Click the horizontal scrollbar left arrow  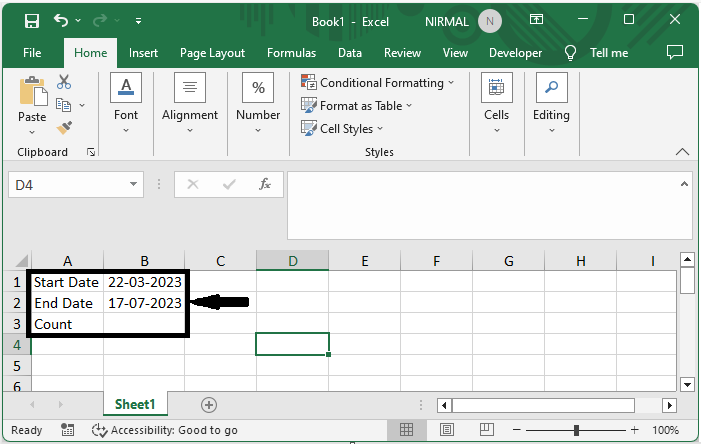[444, 406]
